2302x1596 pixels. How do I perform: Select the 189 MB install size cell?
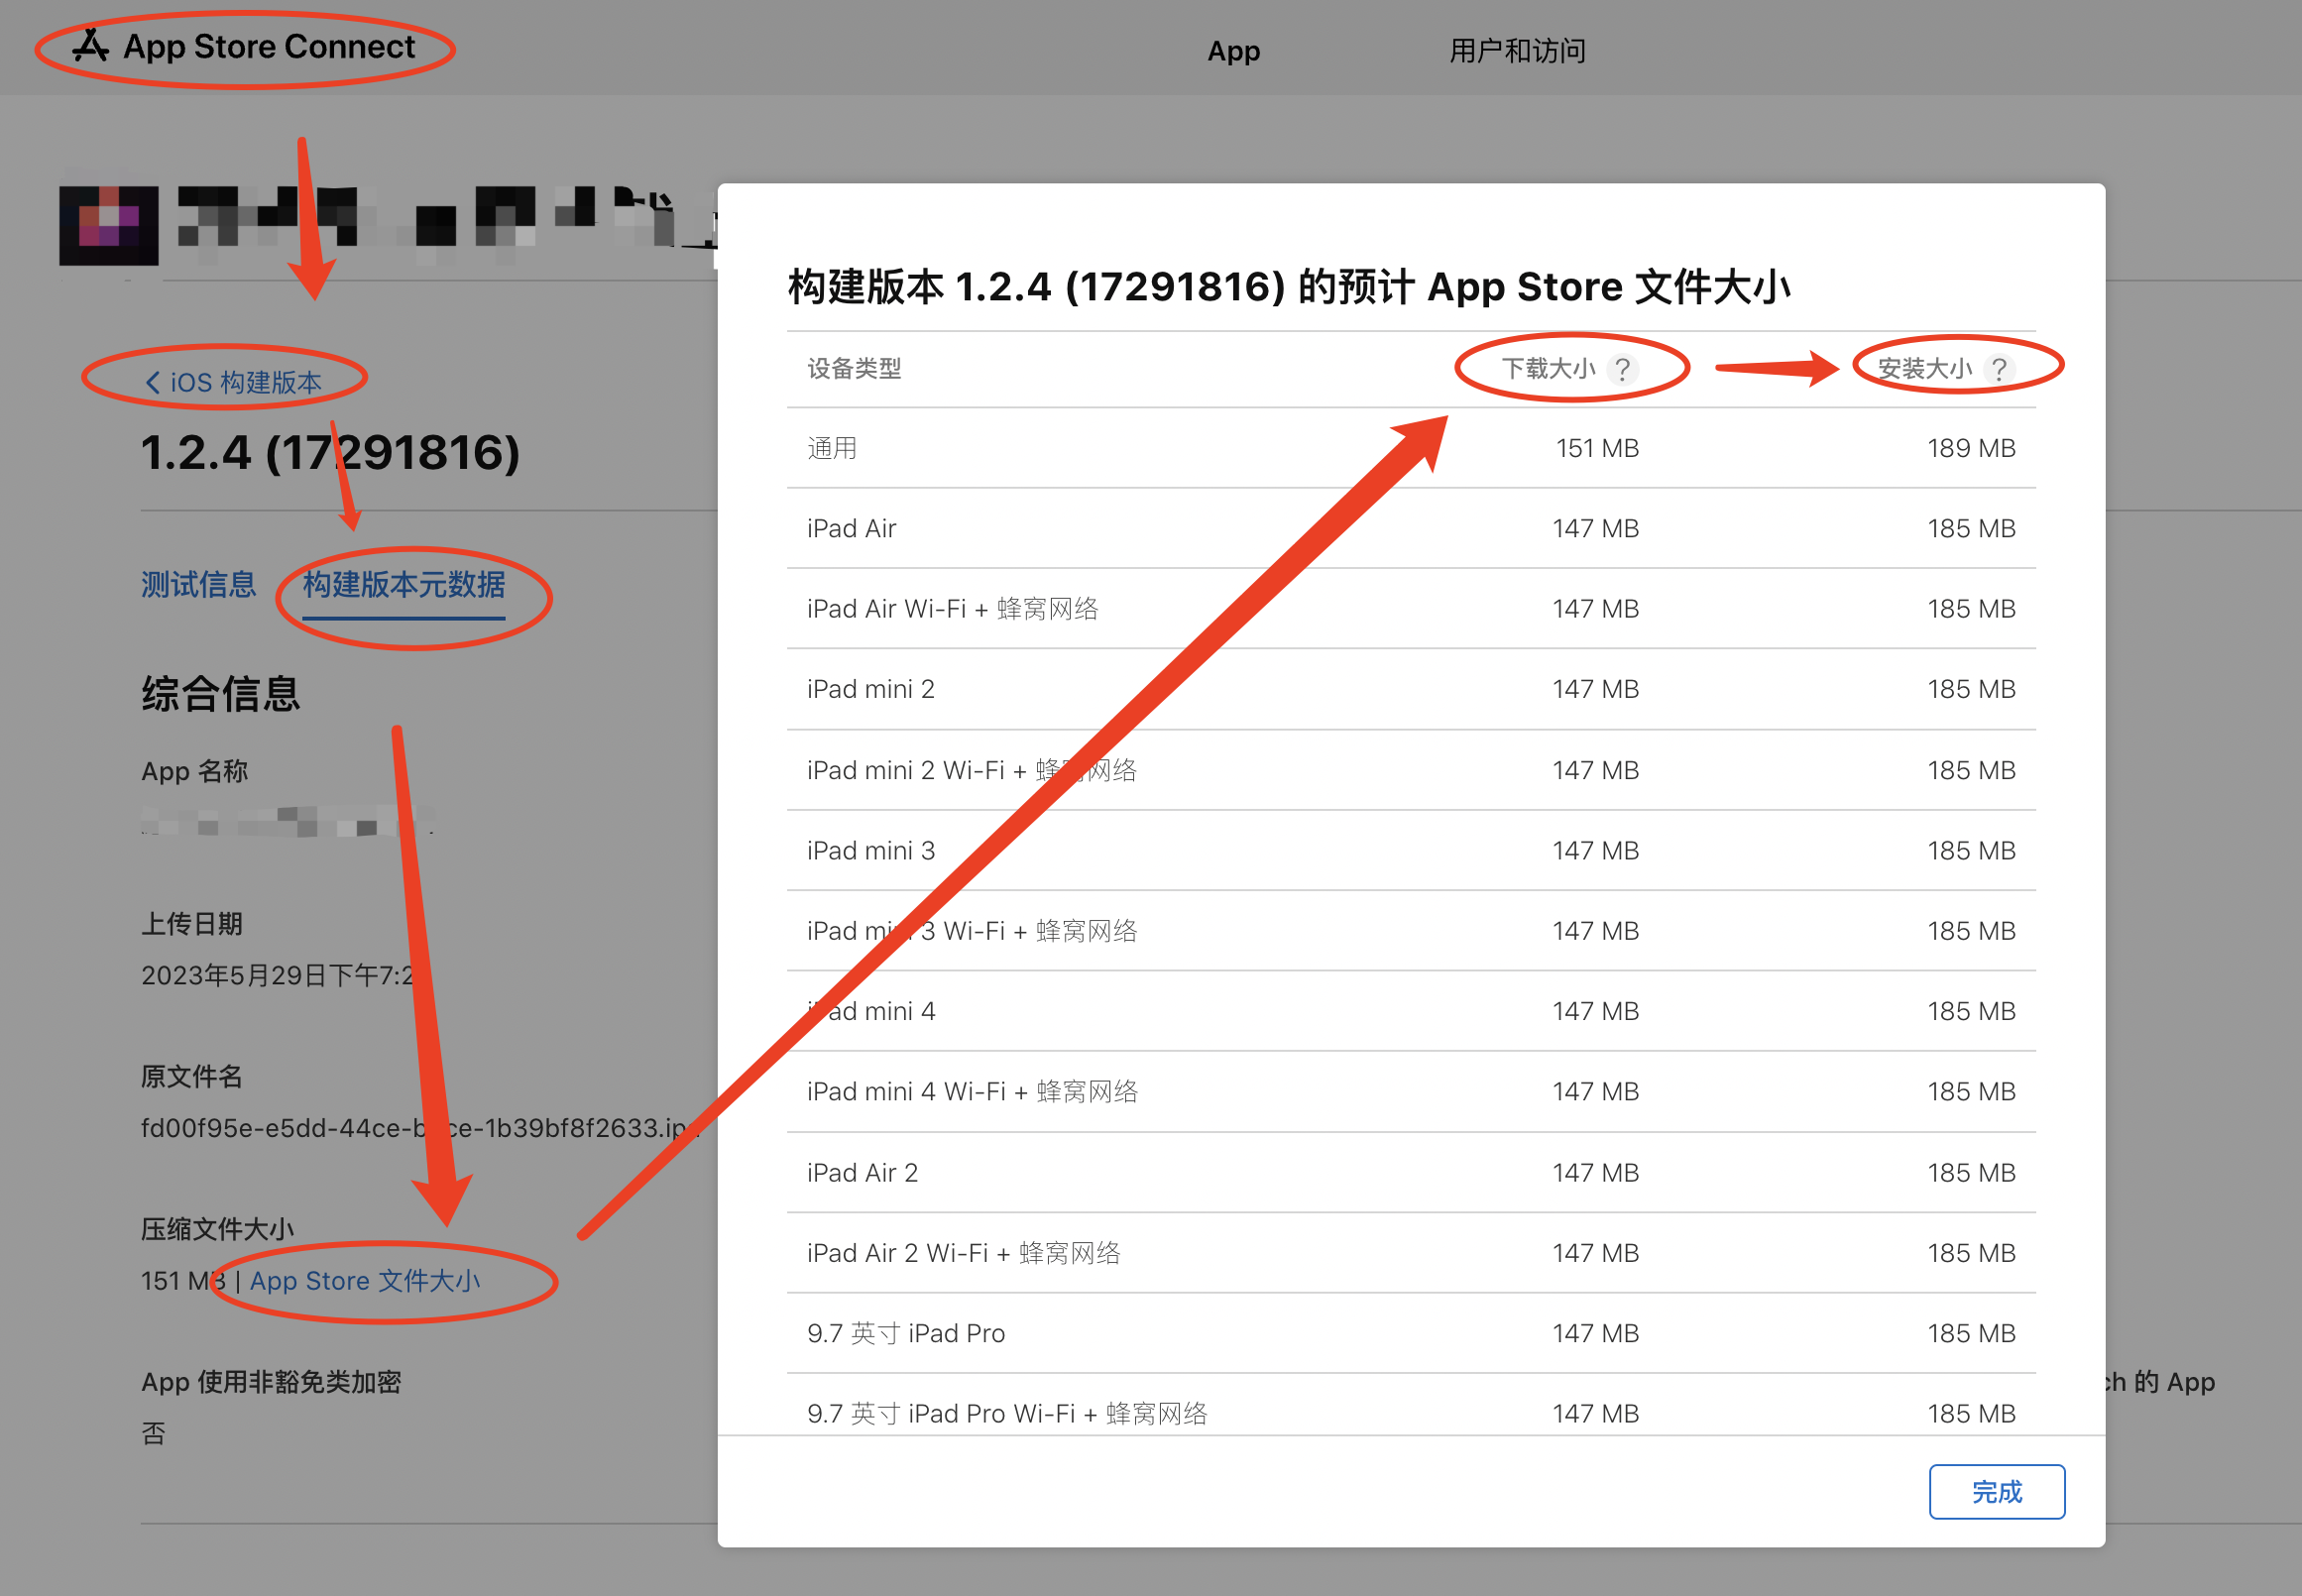(1971, 448)
